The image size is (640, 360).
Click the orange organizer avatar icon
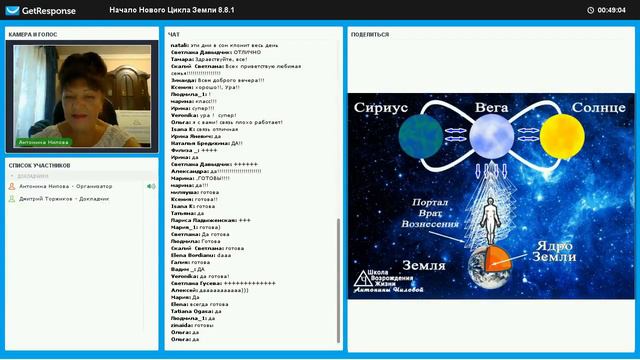point(12,187)
